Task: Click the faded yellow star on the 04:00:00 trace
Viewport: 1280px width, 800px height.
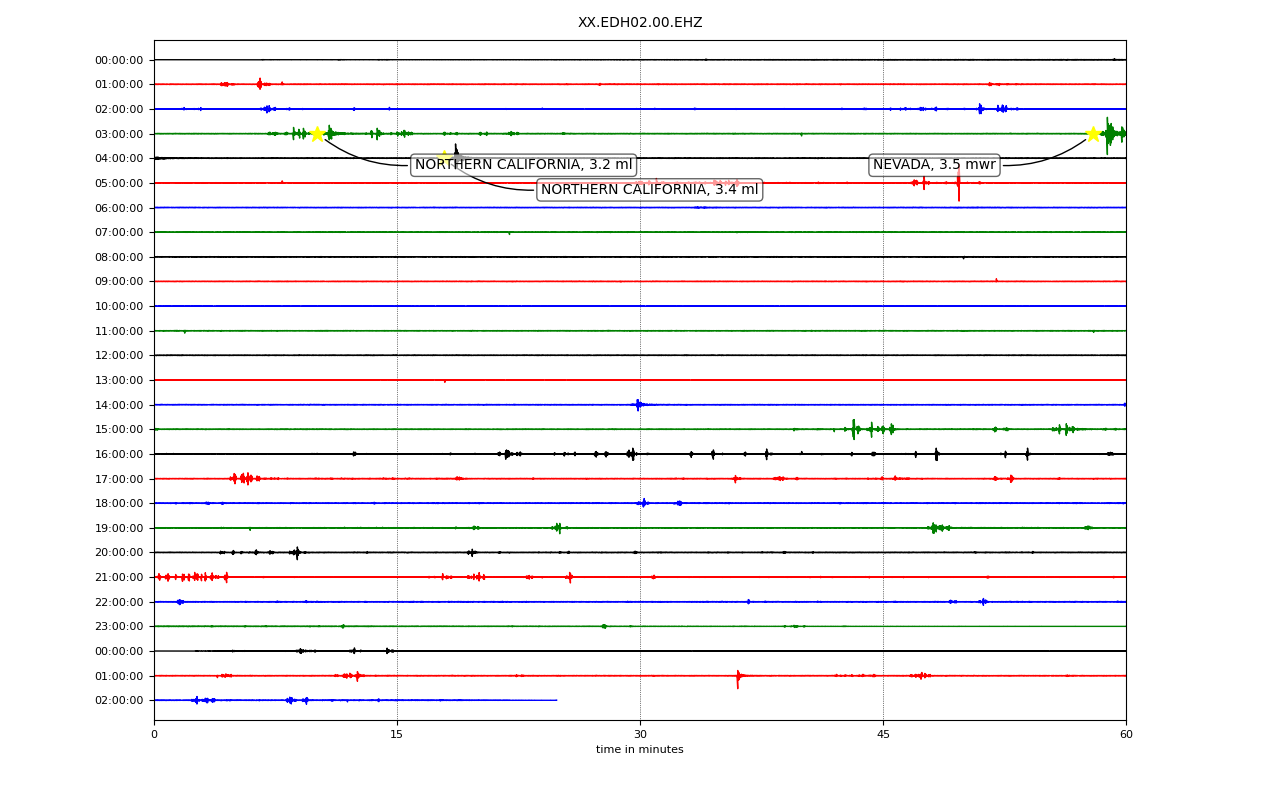Action: pos(444,157)
